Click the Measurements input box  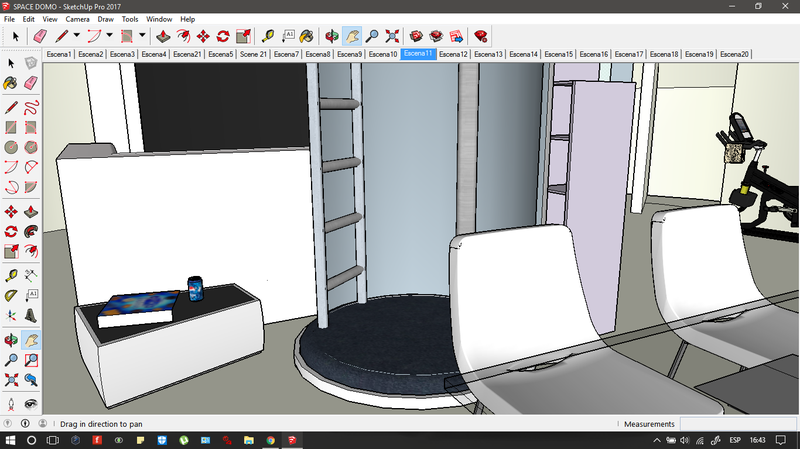pyautogui.click(x=738, y=424)
